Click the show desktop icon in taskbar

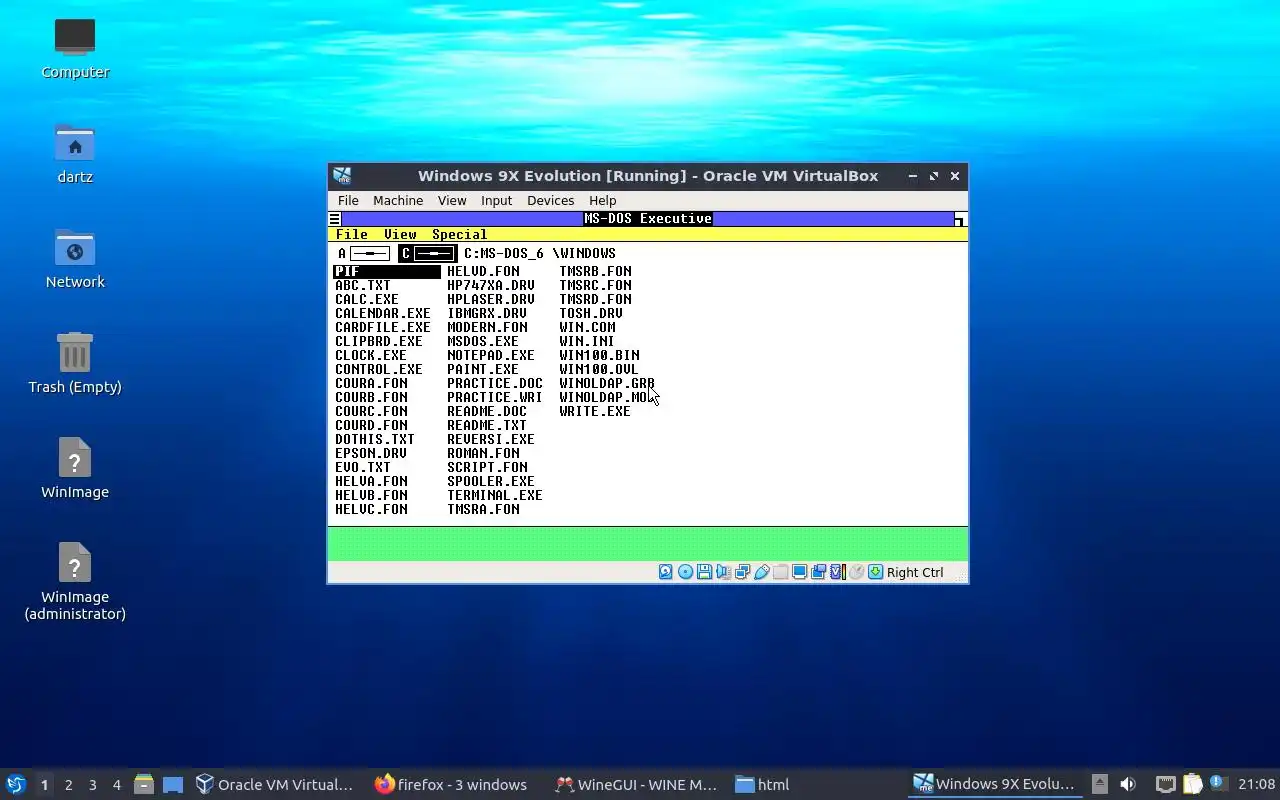[173, 784]
